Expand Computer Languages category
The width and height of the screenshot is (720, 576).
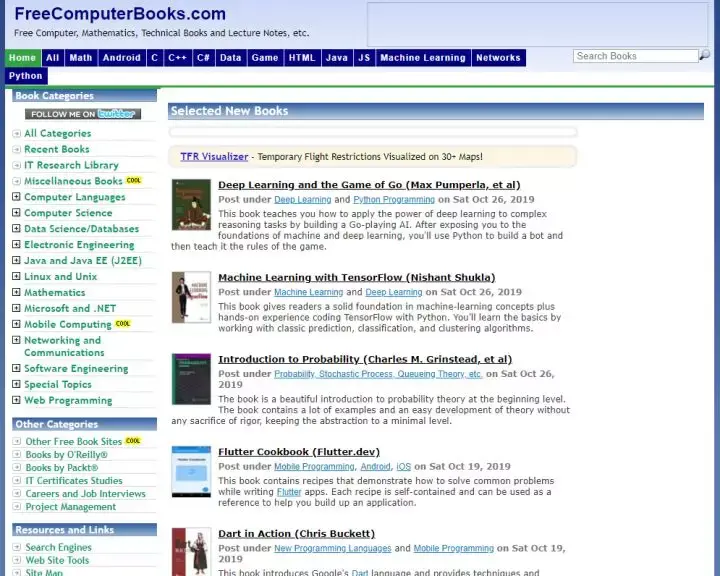tap(16, 197)
